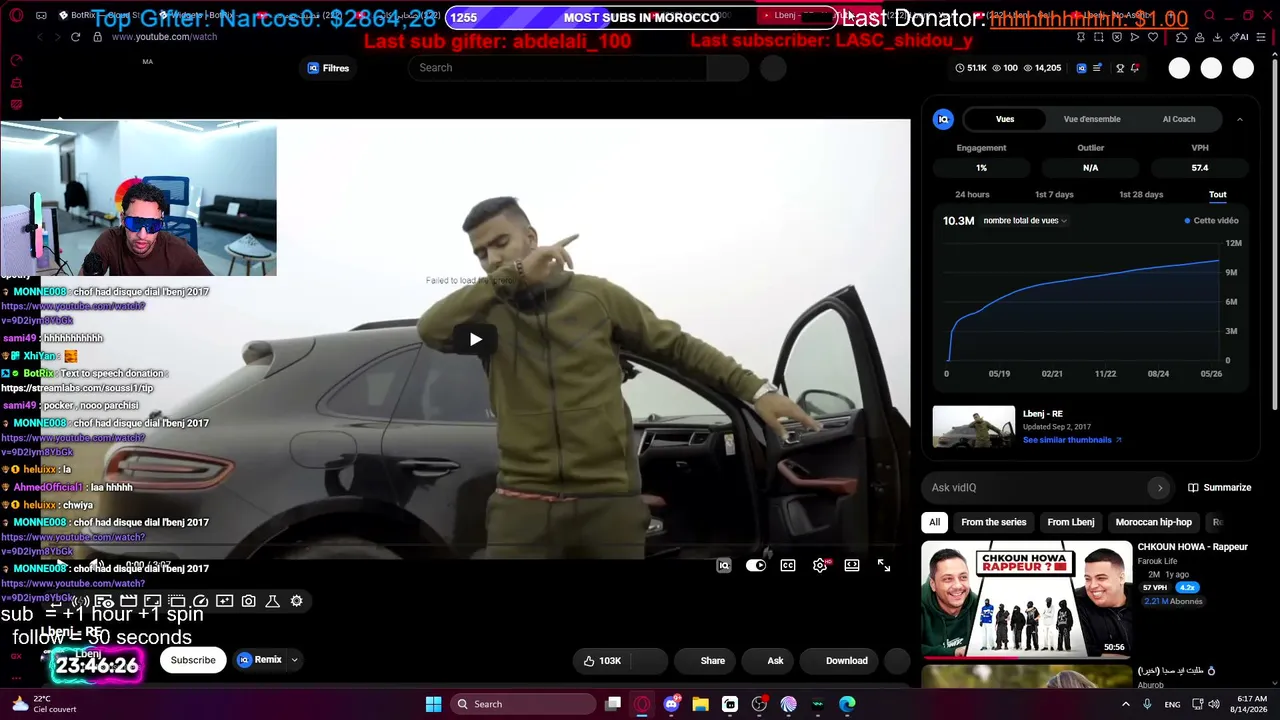Reload the page in browser
Viewport: 1280px width, 720px height.
75,37
